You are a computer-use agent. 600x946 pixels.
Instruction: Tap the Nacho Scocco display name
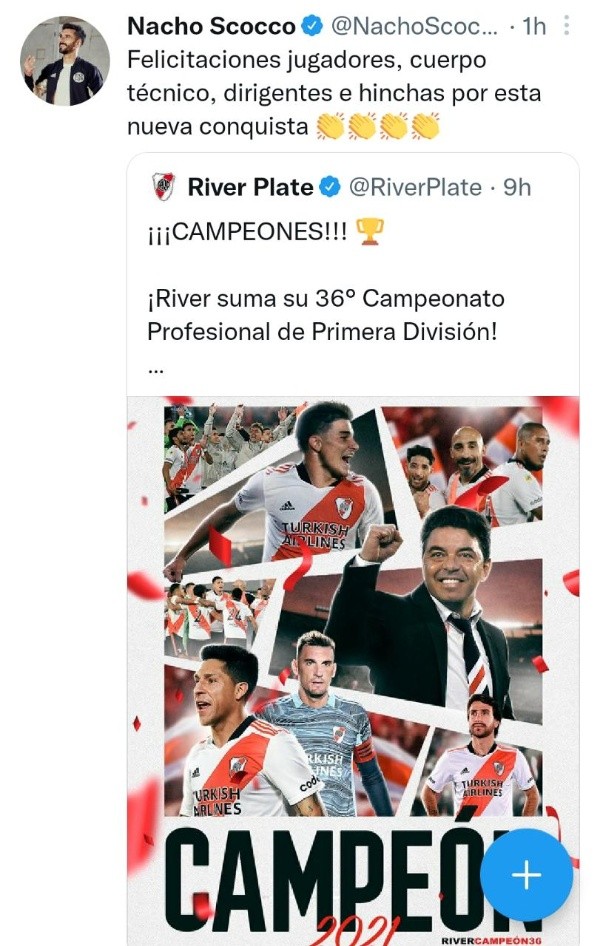tap(211, 27)
